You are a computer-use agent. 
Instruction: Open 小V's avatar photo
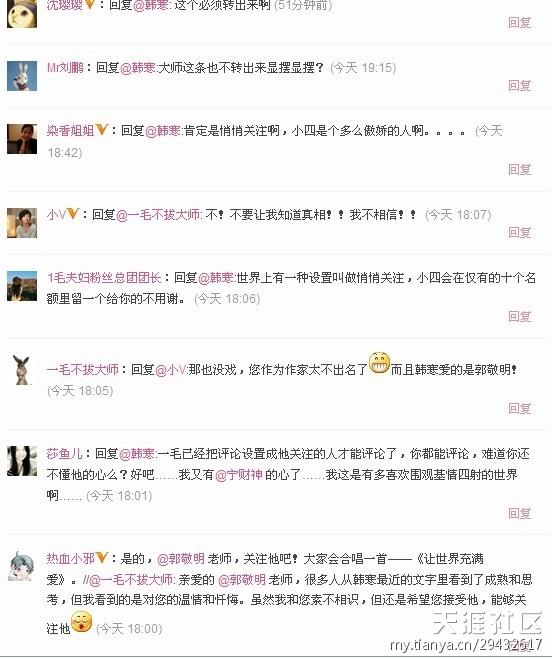[x=22, y=223]
